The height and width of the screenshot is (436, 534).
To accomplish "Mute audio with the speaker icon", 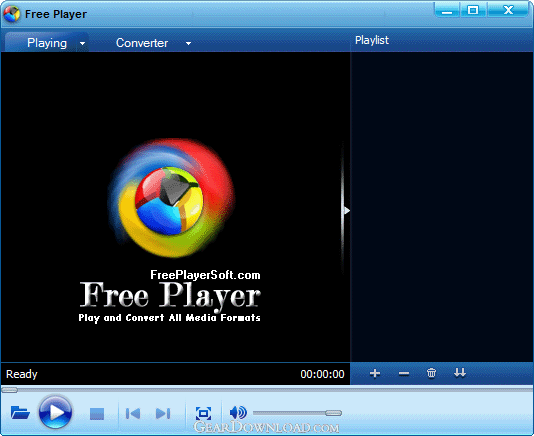I will pyautogui.click(x=238, y=412).
